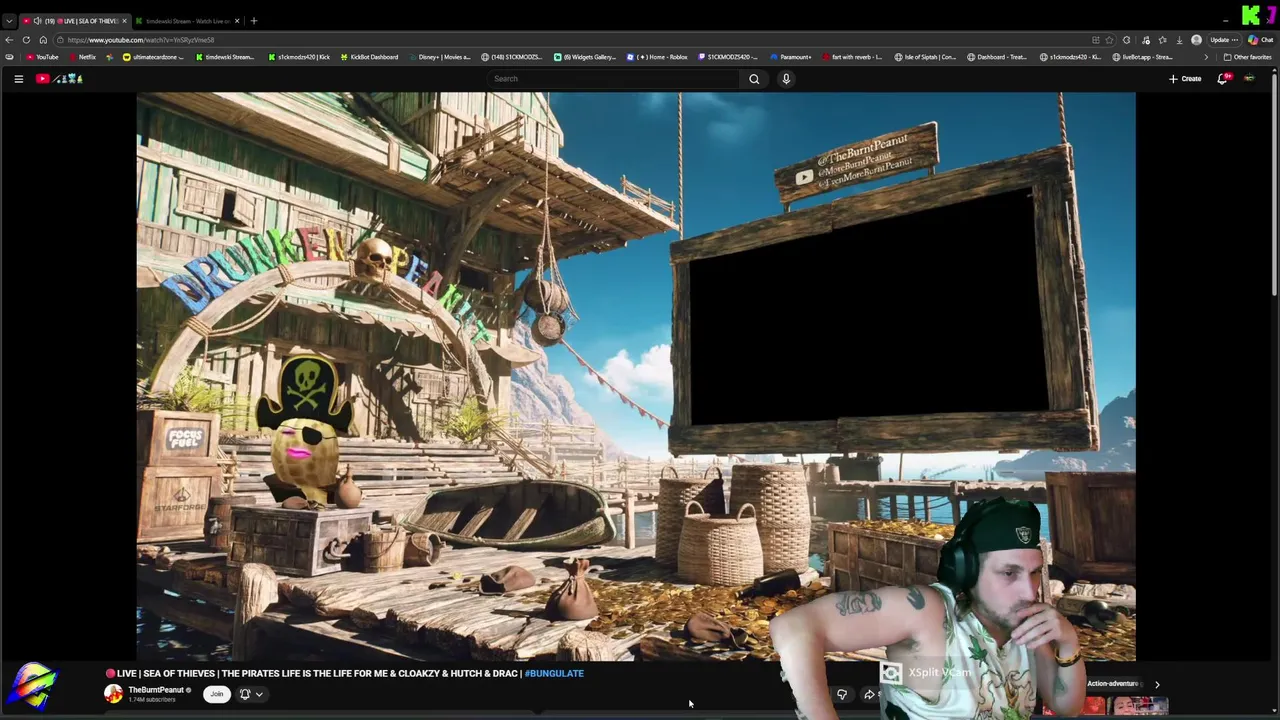
Task: Open the fart with reverb bookmark
Action: (851, 57)
